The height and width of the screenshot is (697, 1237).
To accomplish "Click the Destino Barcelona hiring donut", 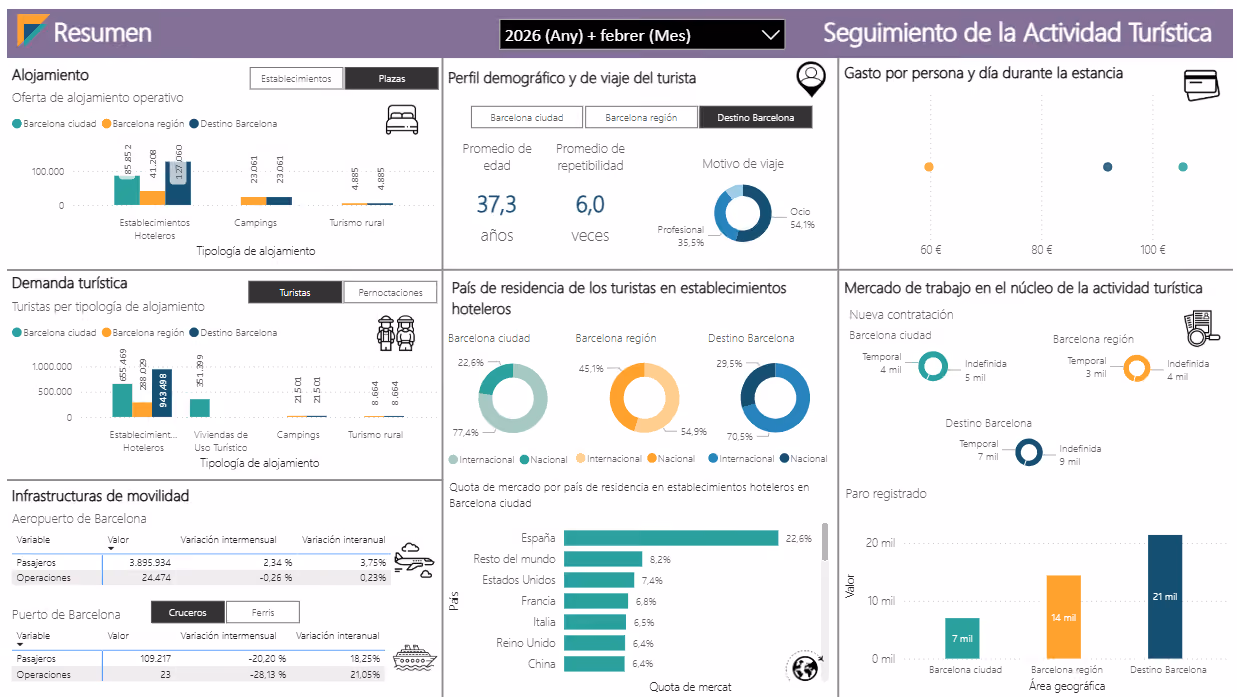I will point(1029,453).
